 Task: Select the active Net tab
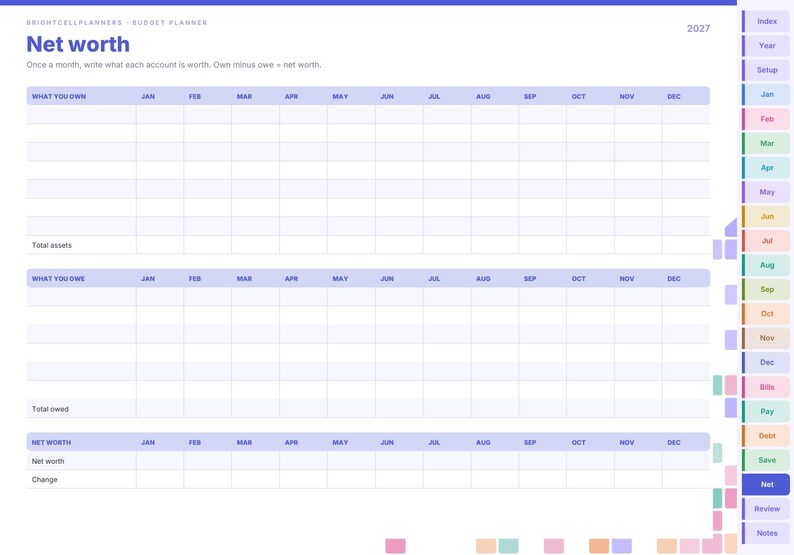[x=766, y=484]
